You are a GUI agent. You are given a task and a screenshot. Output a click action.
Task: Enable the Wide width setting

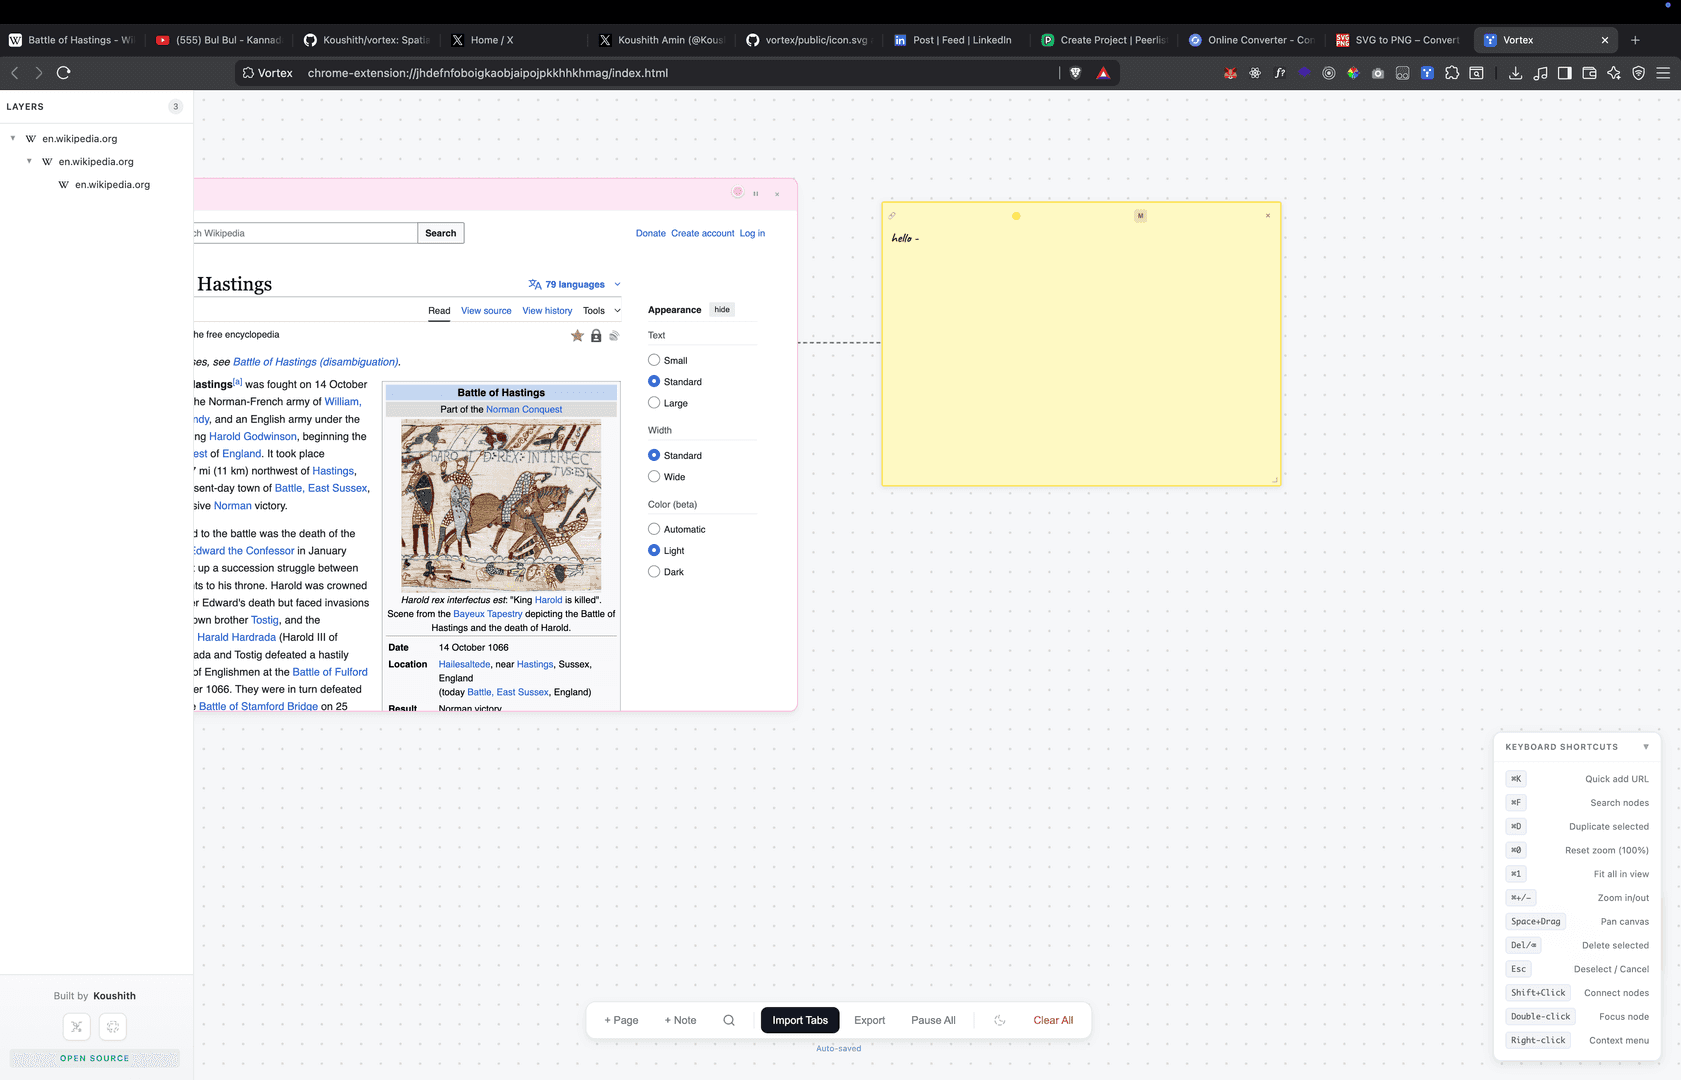point(654,476)
